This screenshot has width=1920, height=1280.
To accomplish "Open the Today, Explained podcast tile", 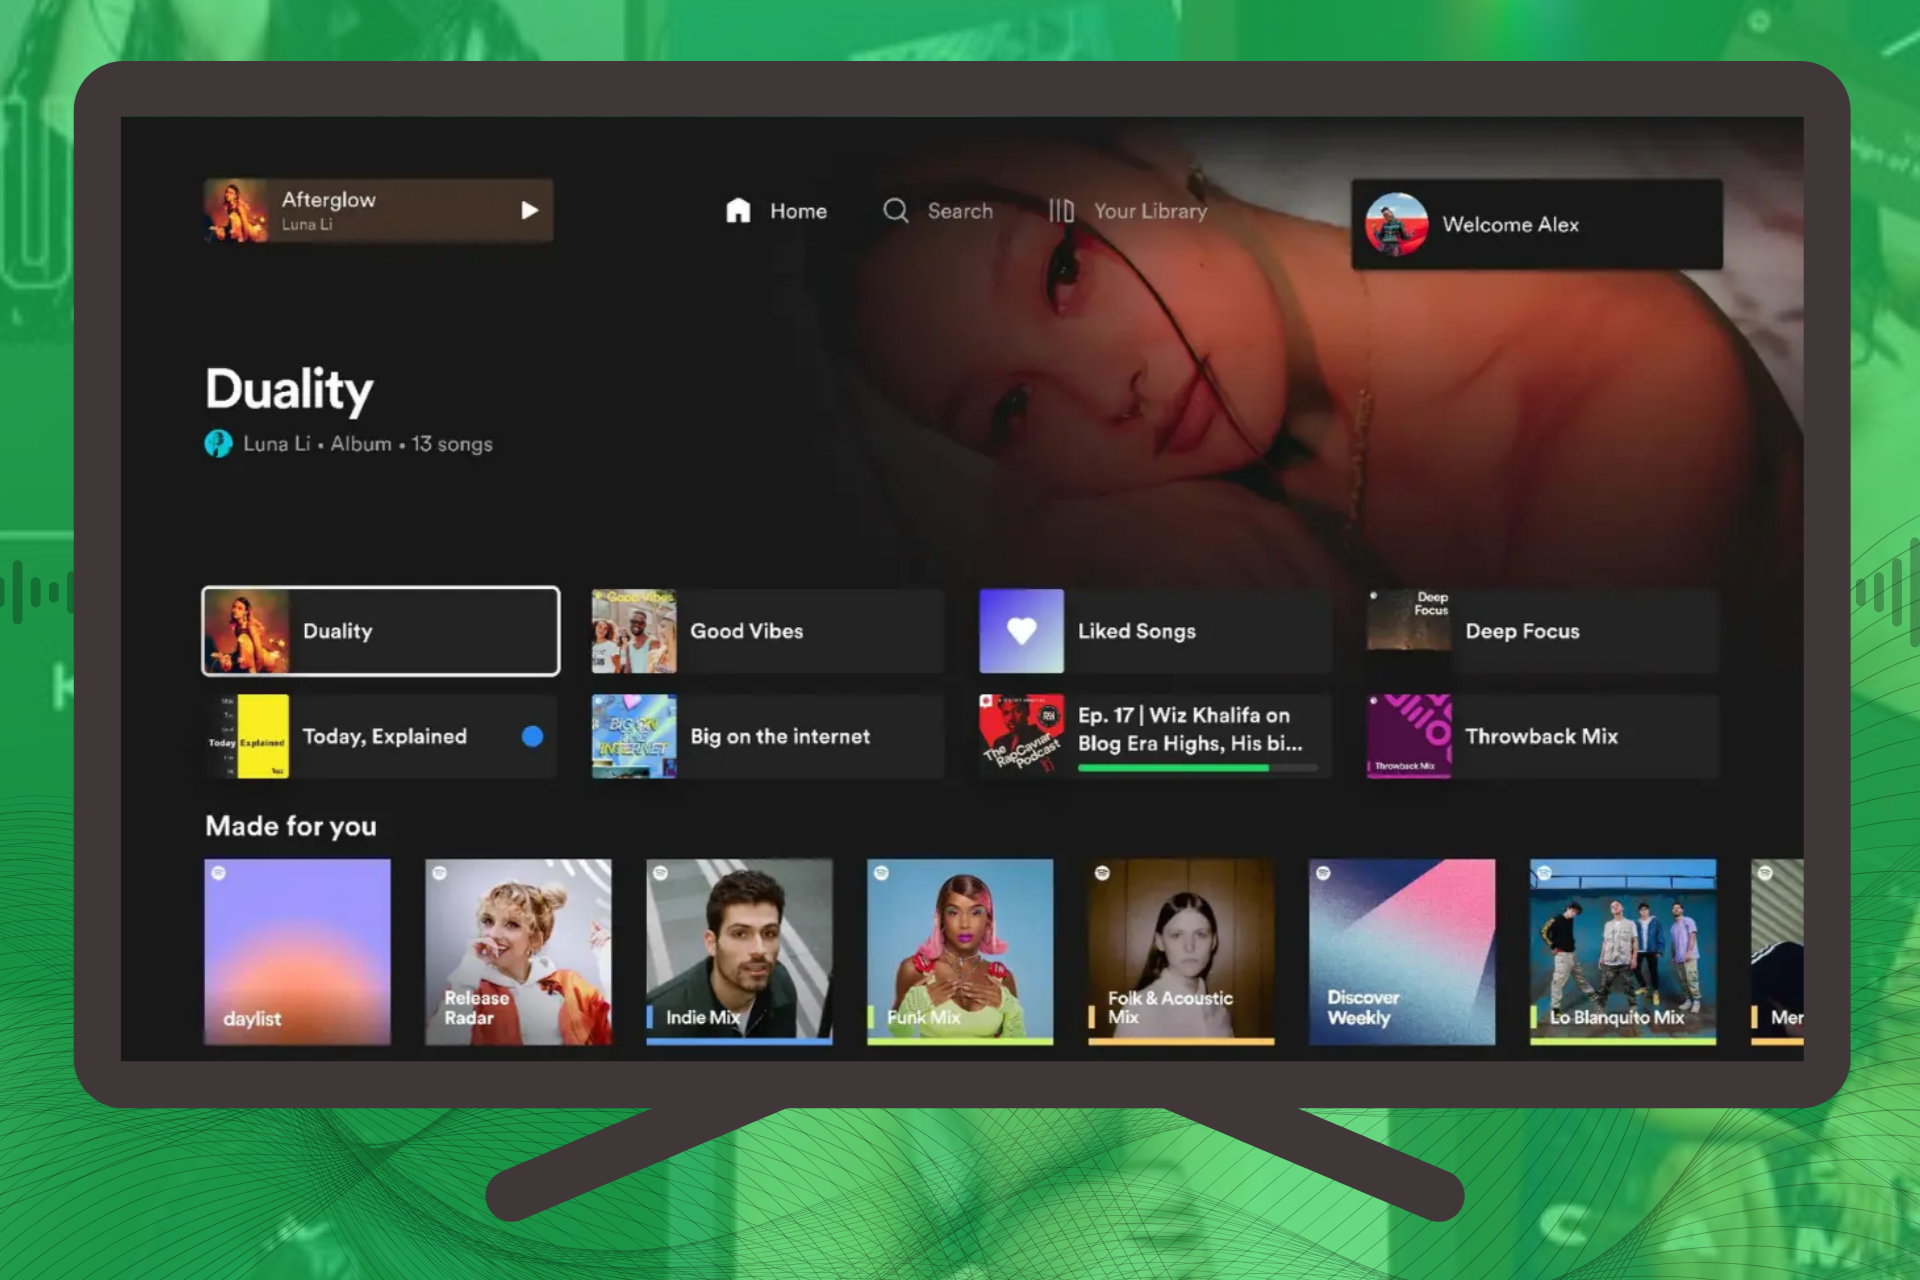I will point(381,736).
